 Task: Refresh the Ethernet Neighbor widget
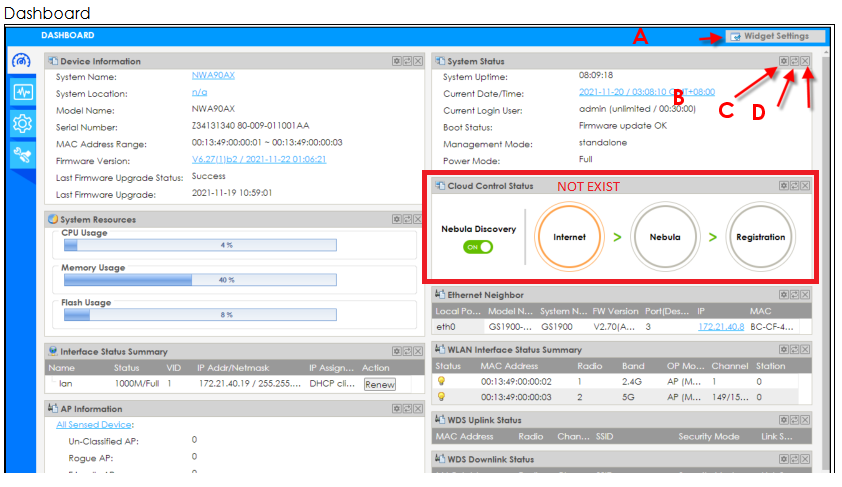[x=795, y=295]
